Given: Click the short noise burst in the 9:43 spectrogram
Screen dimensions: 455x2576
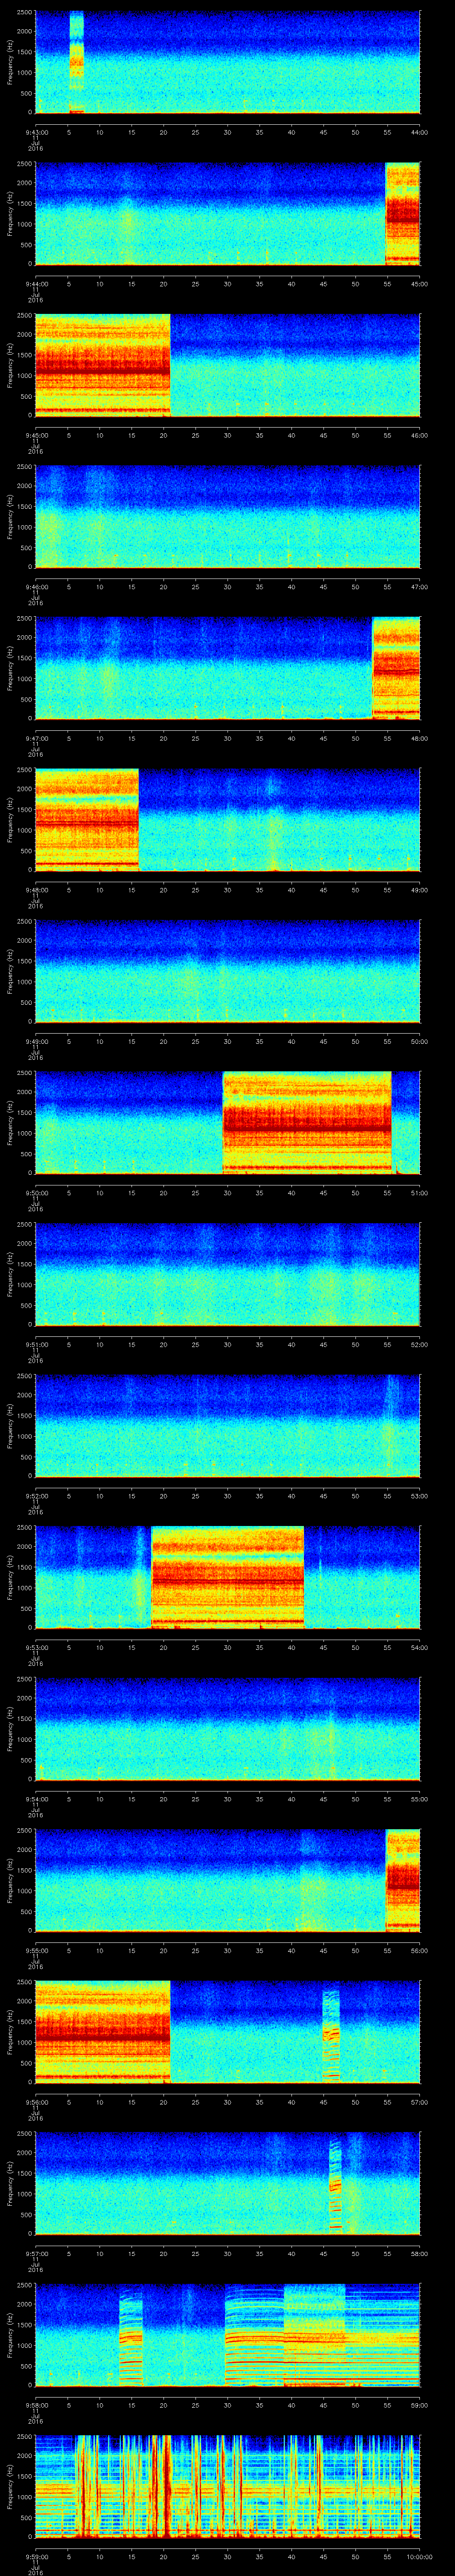Looking at the screenshot, I should pos(76,62).
